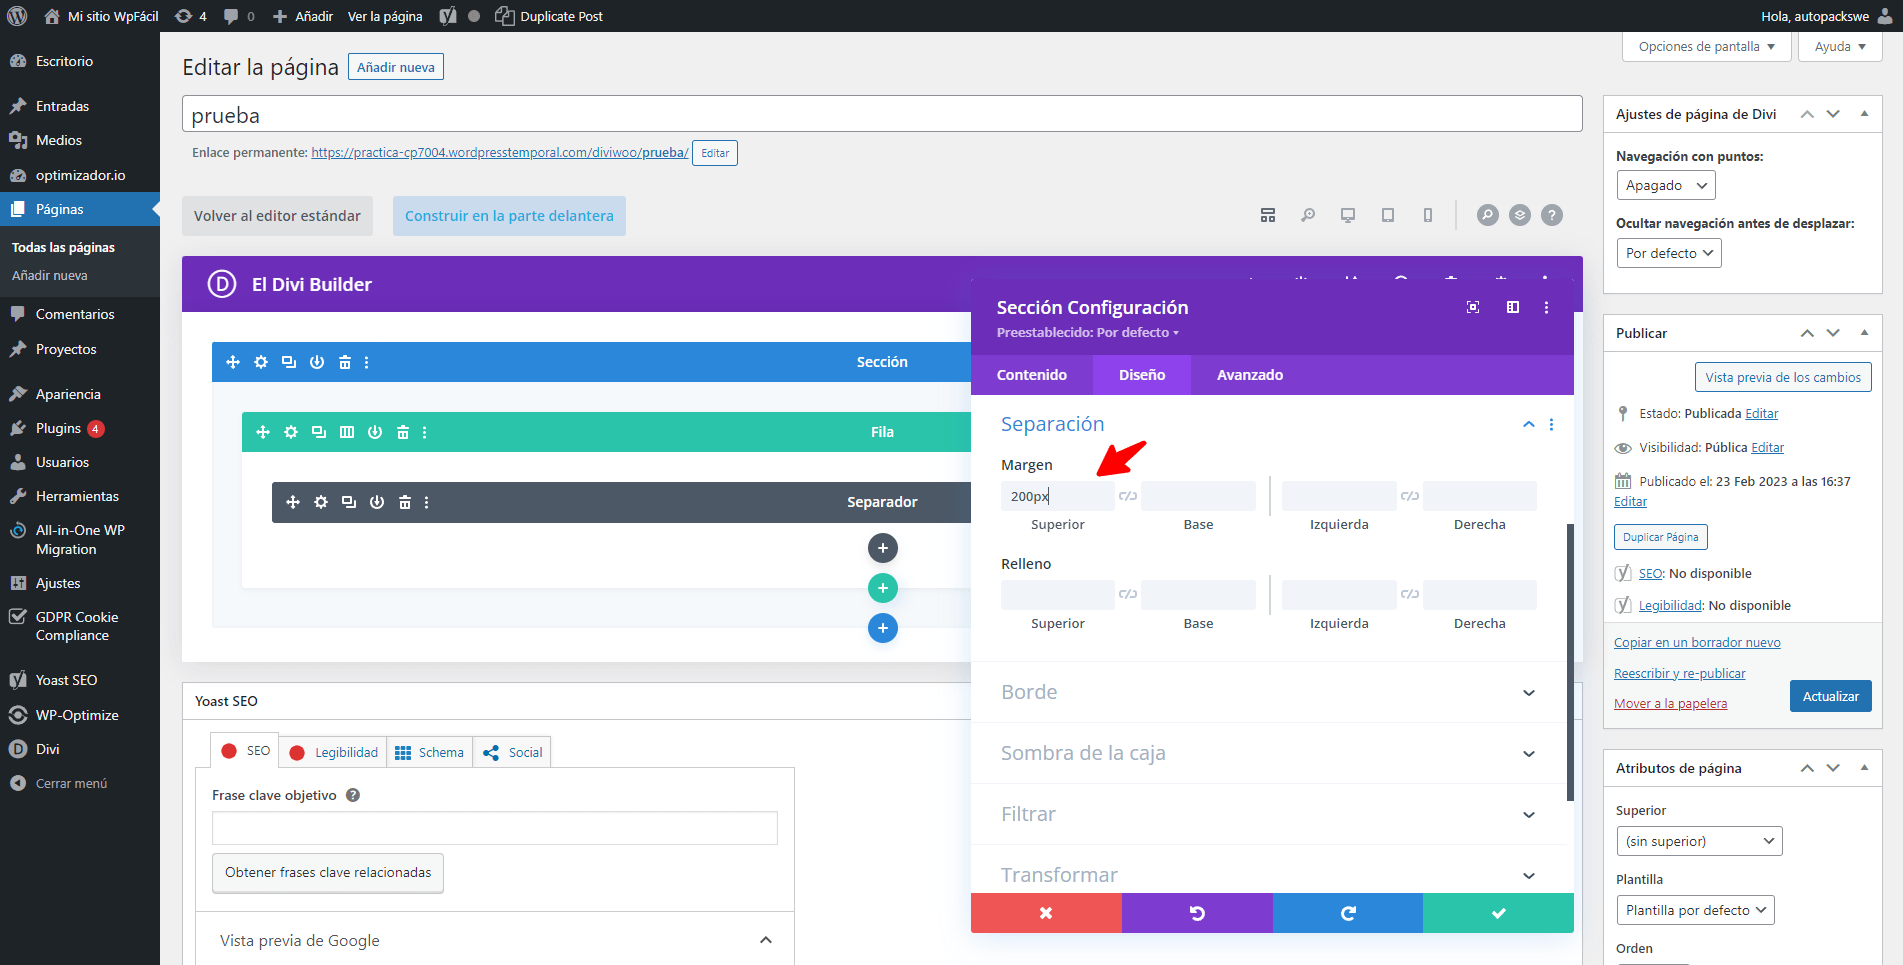Delete the Sección with trash icon
1903x965 pixels.
(345, 362)
